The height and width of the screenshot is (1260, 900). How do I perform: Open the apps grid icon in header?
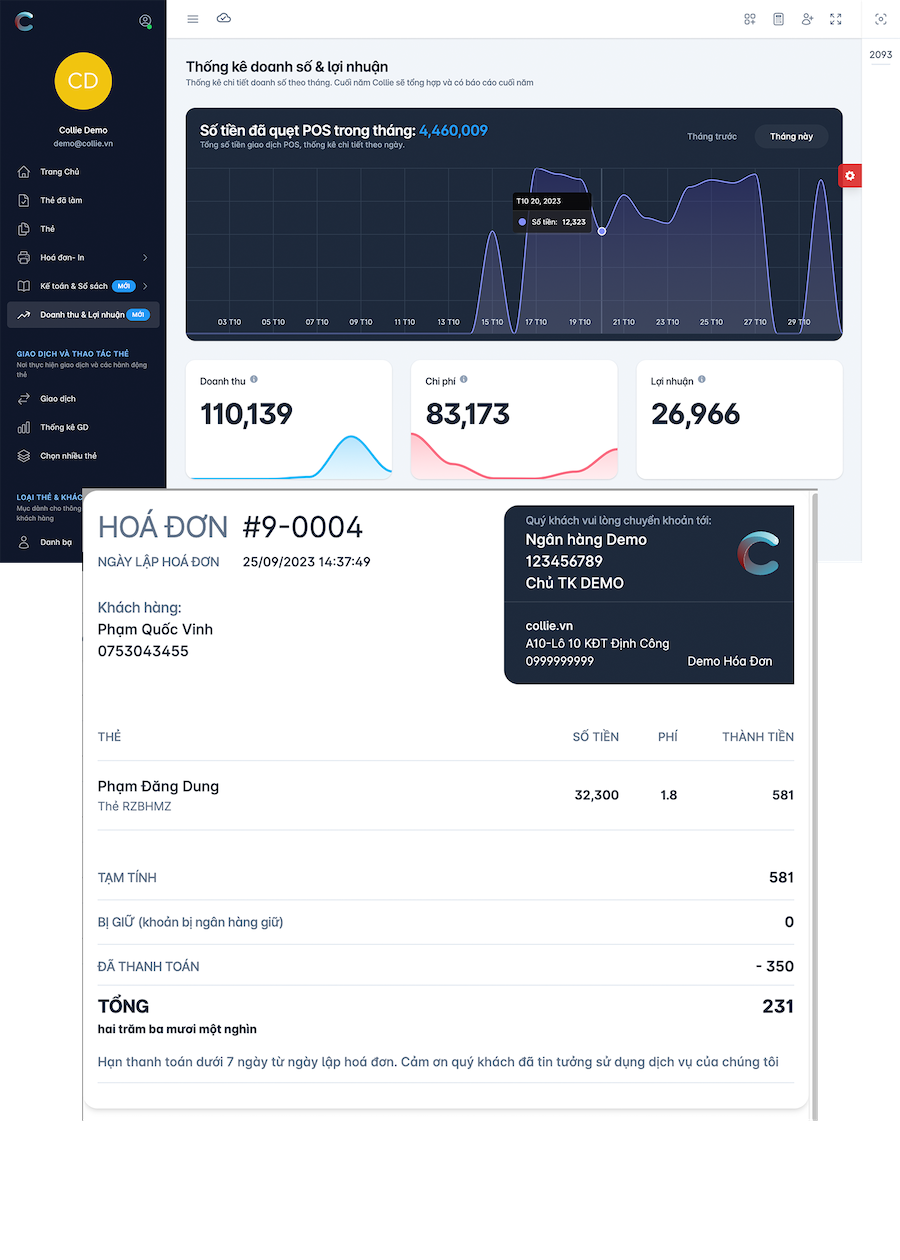click(x=750, y=19)
